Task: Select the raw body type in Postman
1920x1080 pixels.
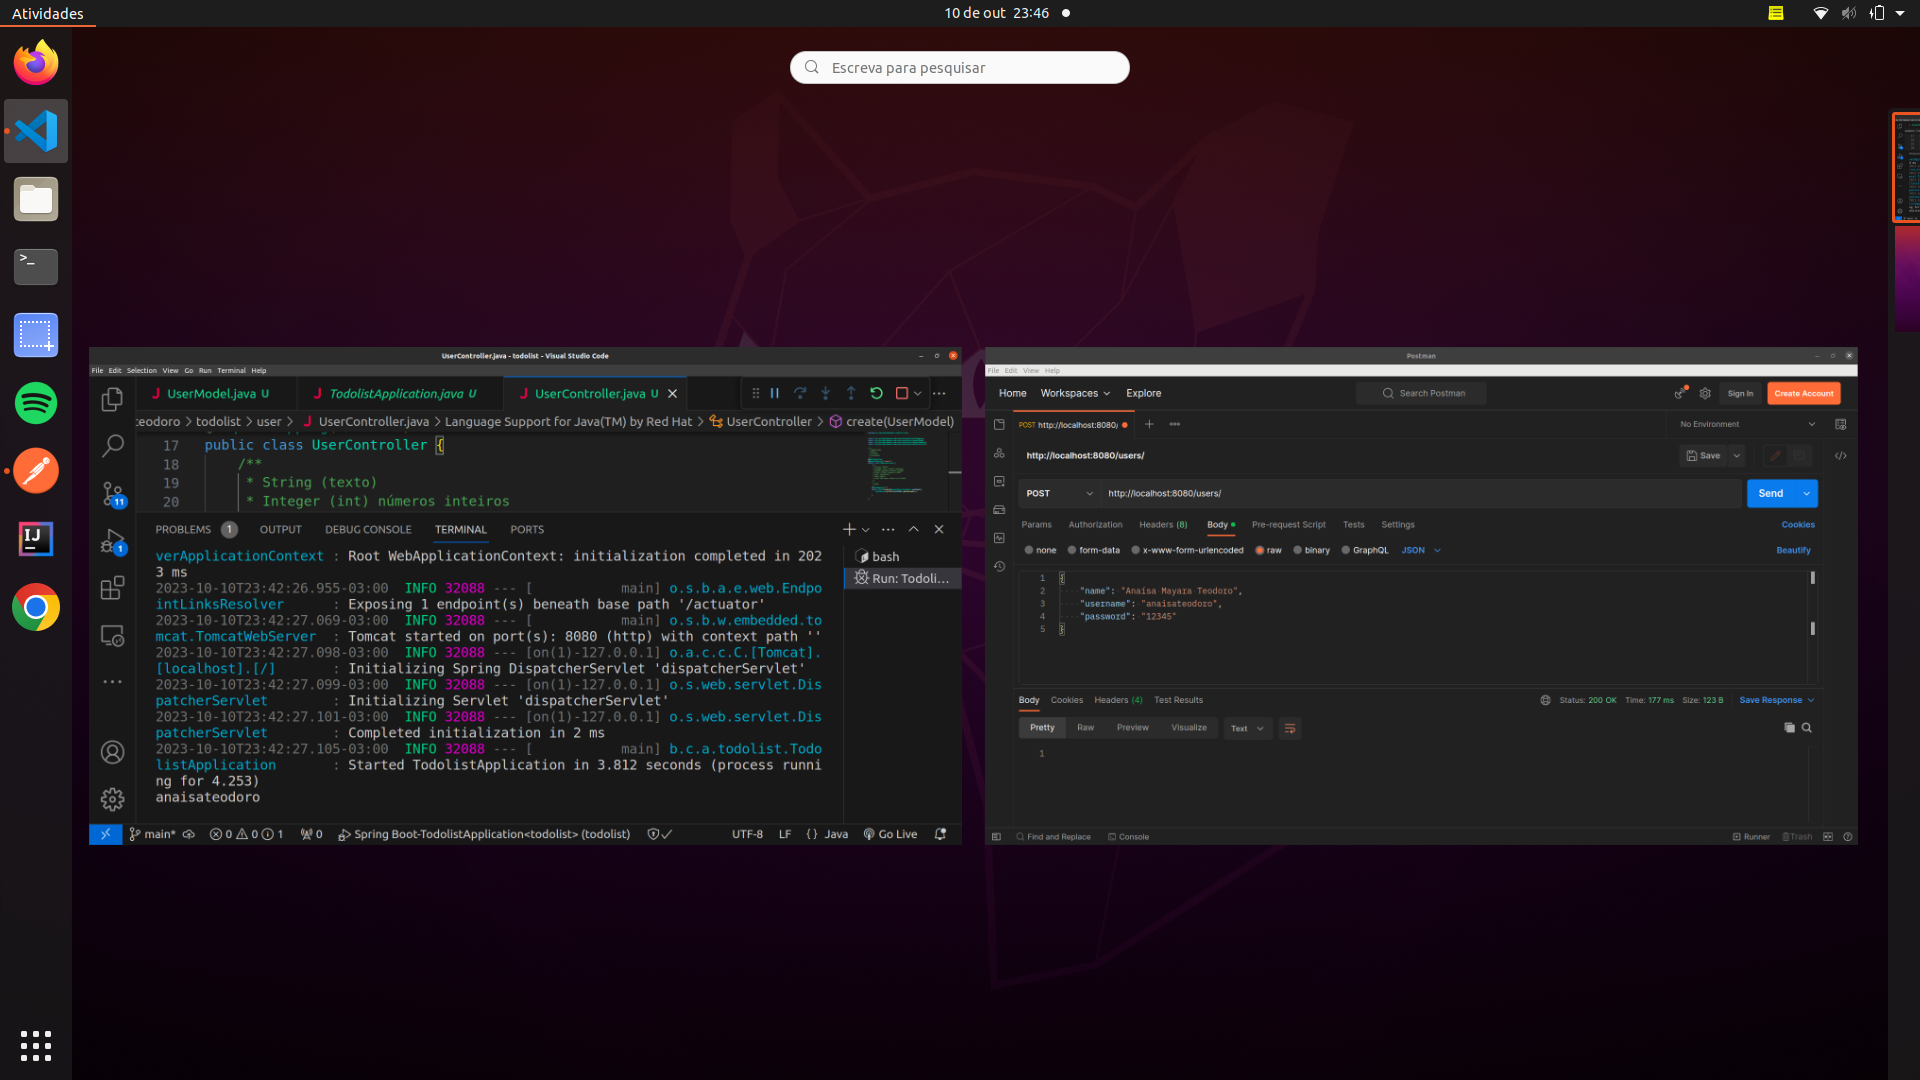Action: tap(1270, 550)
